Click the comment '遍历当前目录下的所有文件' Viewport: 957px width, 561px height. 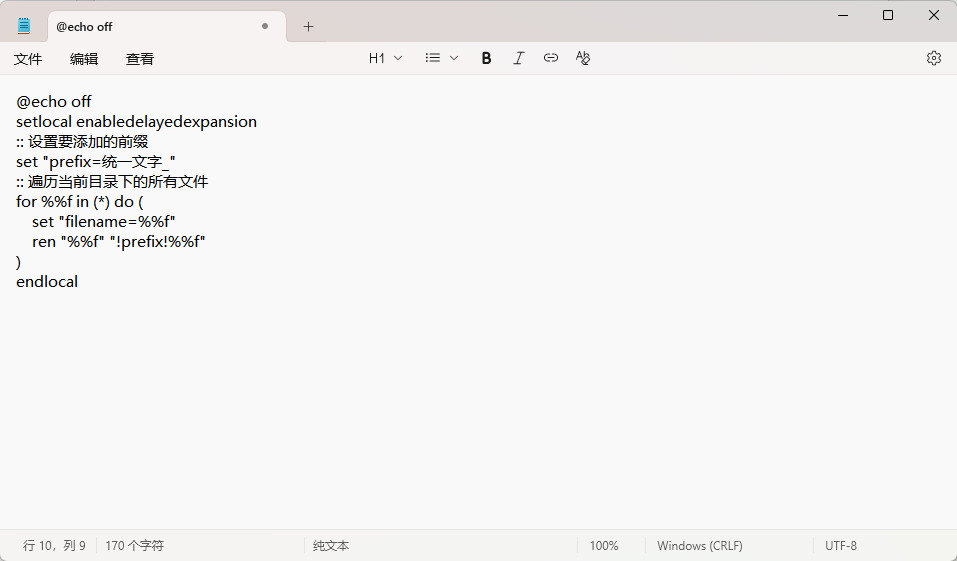(x=112, y=181)
